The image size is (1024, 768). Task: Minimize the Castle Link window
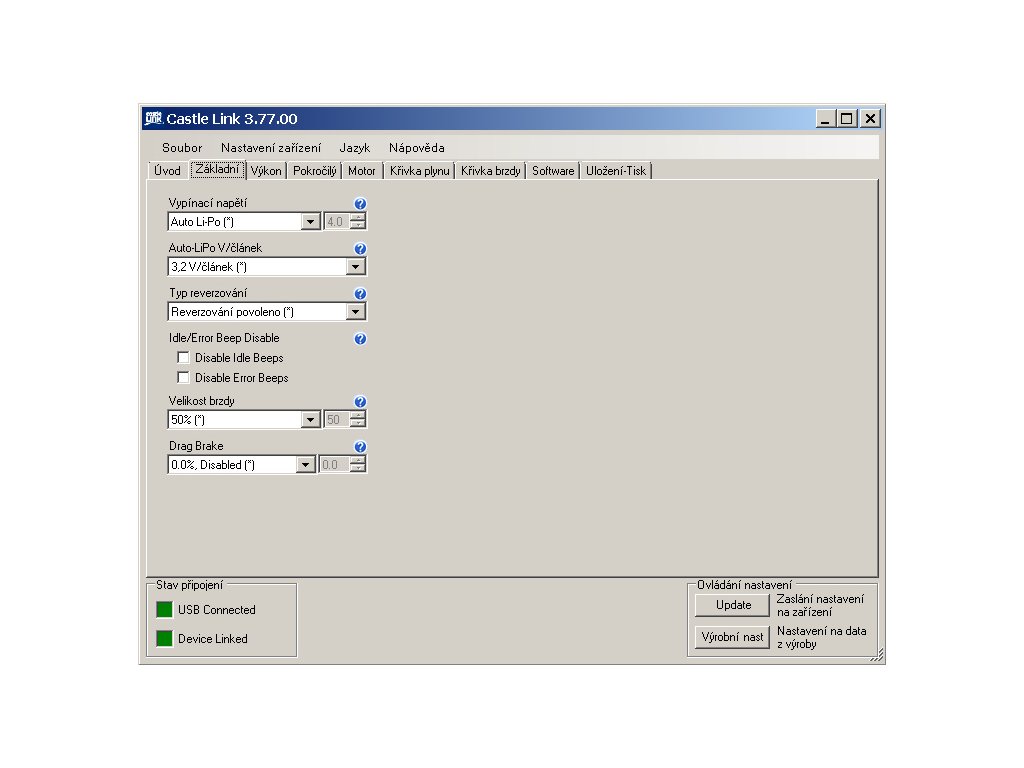(x=825, y=119)
